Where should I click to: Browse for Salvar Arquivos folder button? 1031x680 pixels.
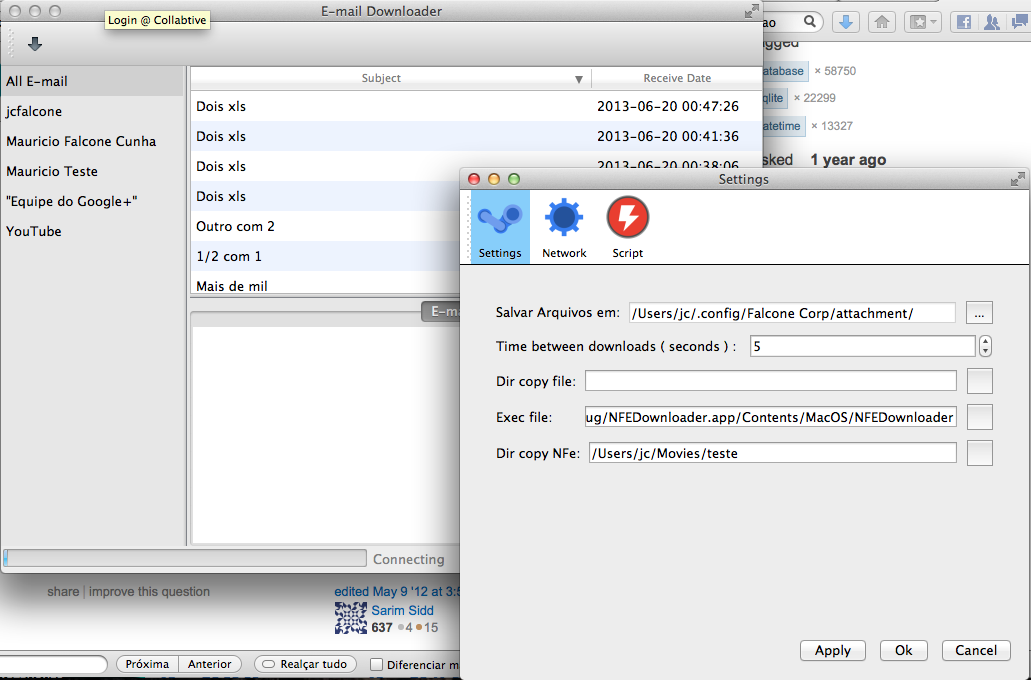pos(979,313)
